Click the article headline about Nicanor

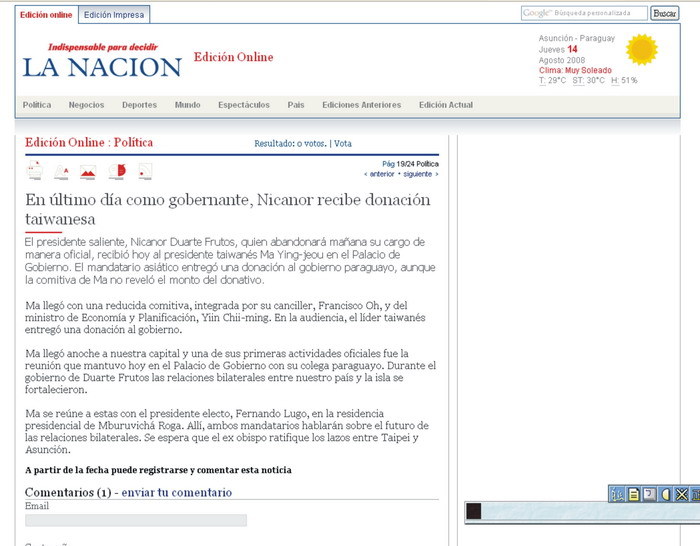click(x=228, y=209)
